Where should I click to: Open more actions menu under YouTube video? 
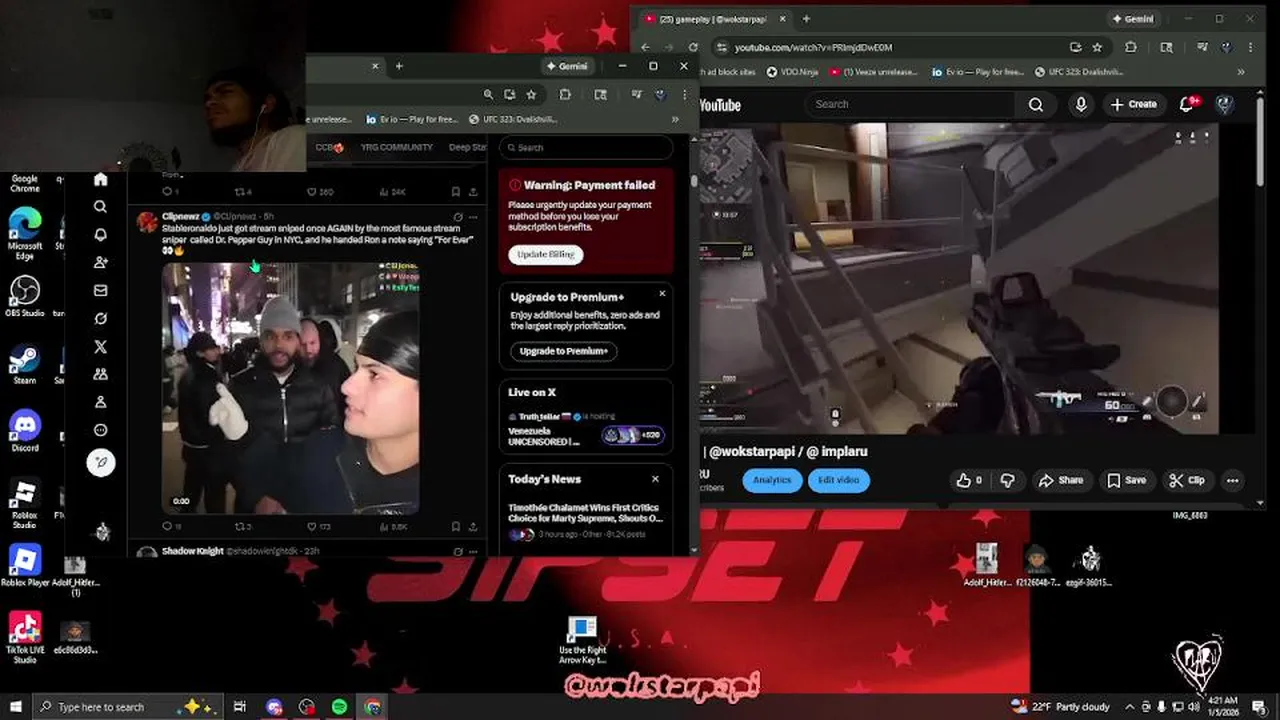click(1232, 480)
